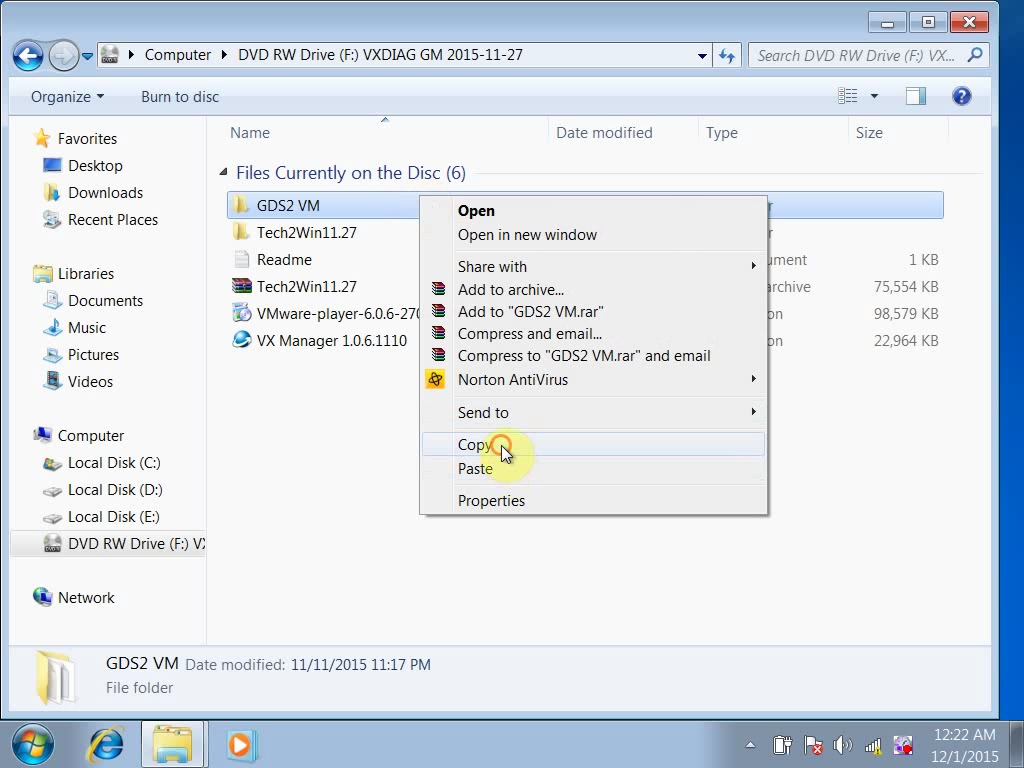Click the Back navigation arrow

[28, 56]
